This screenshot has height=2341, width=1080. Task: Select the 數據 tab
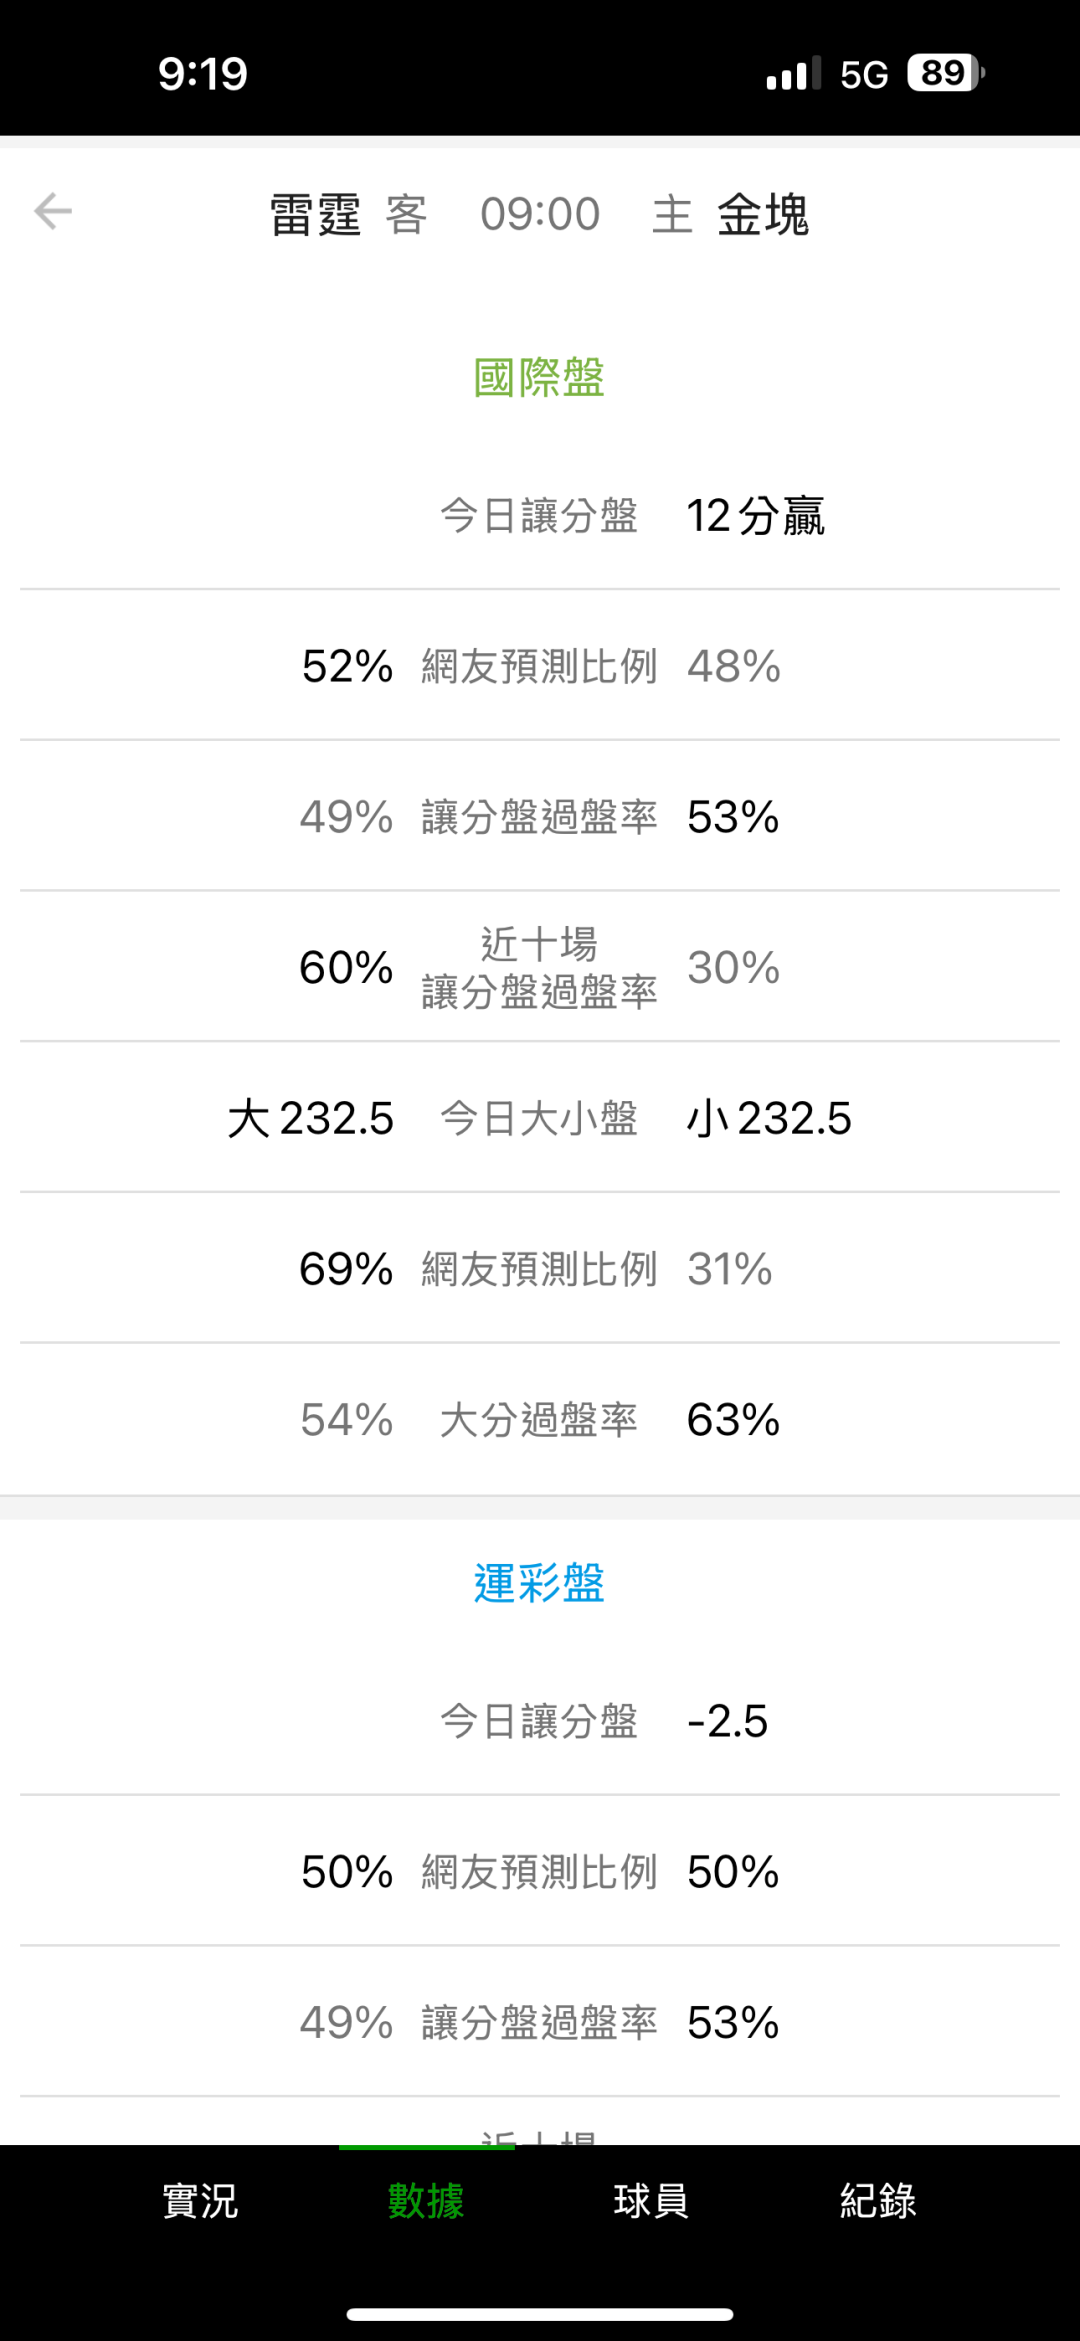426,2200
